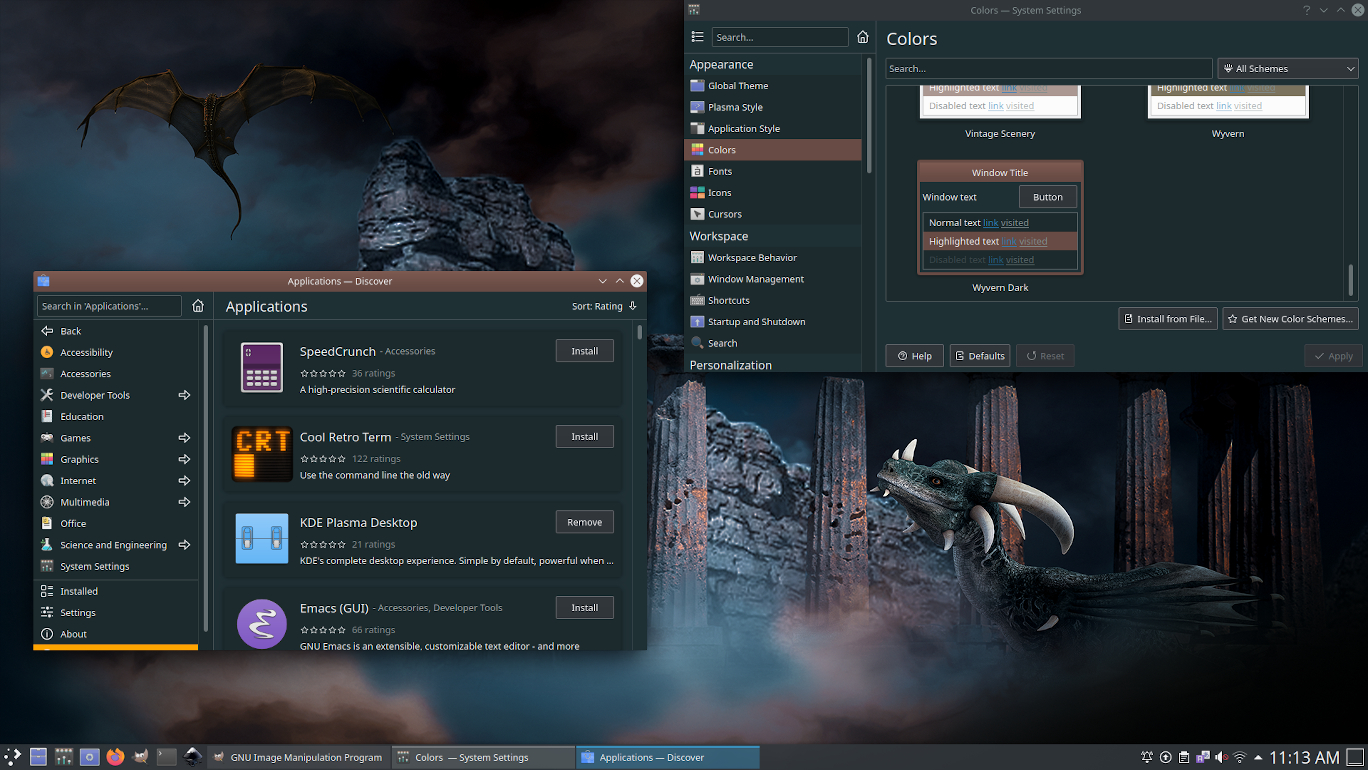The width and height of the screenshot is (1368, 770).
Task: Open Plasma Style in System Settings
Action: pyautogui.click(x=772, y=107)
